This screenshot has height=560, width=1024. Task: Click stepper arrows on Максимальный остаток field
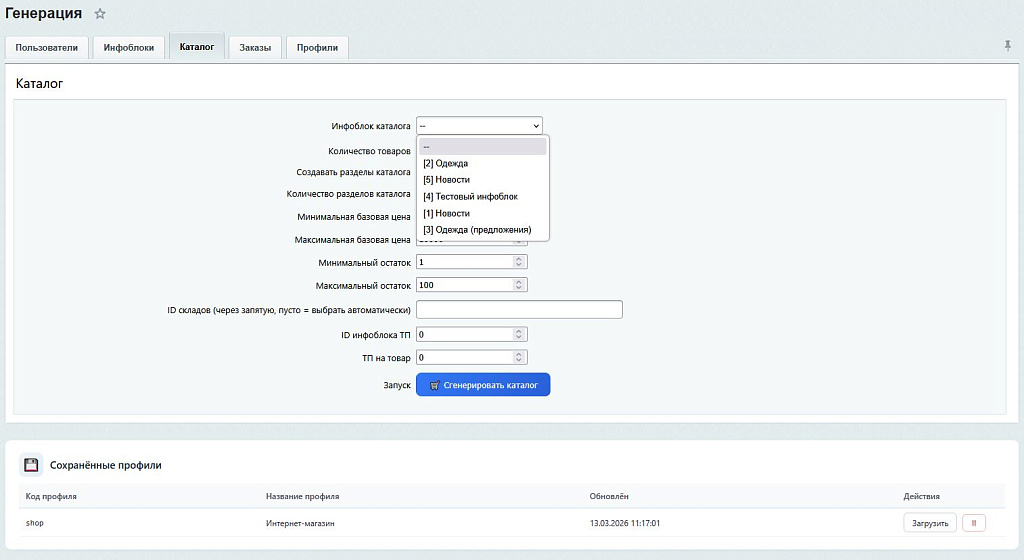519,285
